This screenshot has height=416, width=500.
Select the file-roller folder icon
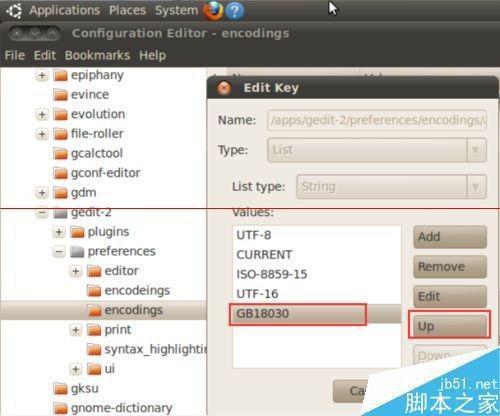60,134
